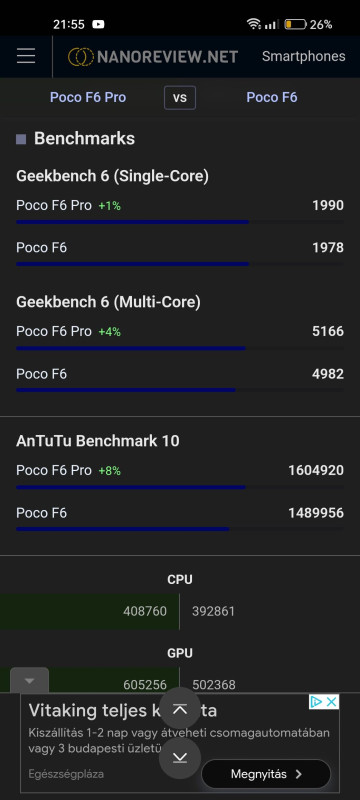The width and height of the screenshot is (360, 800).
Task: Open the hamburger menu
Action: (x=25, y=56)
